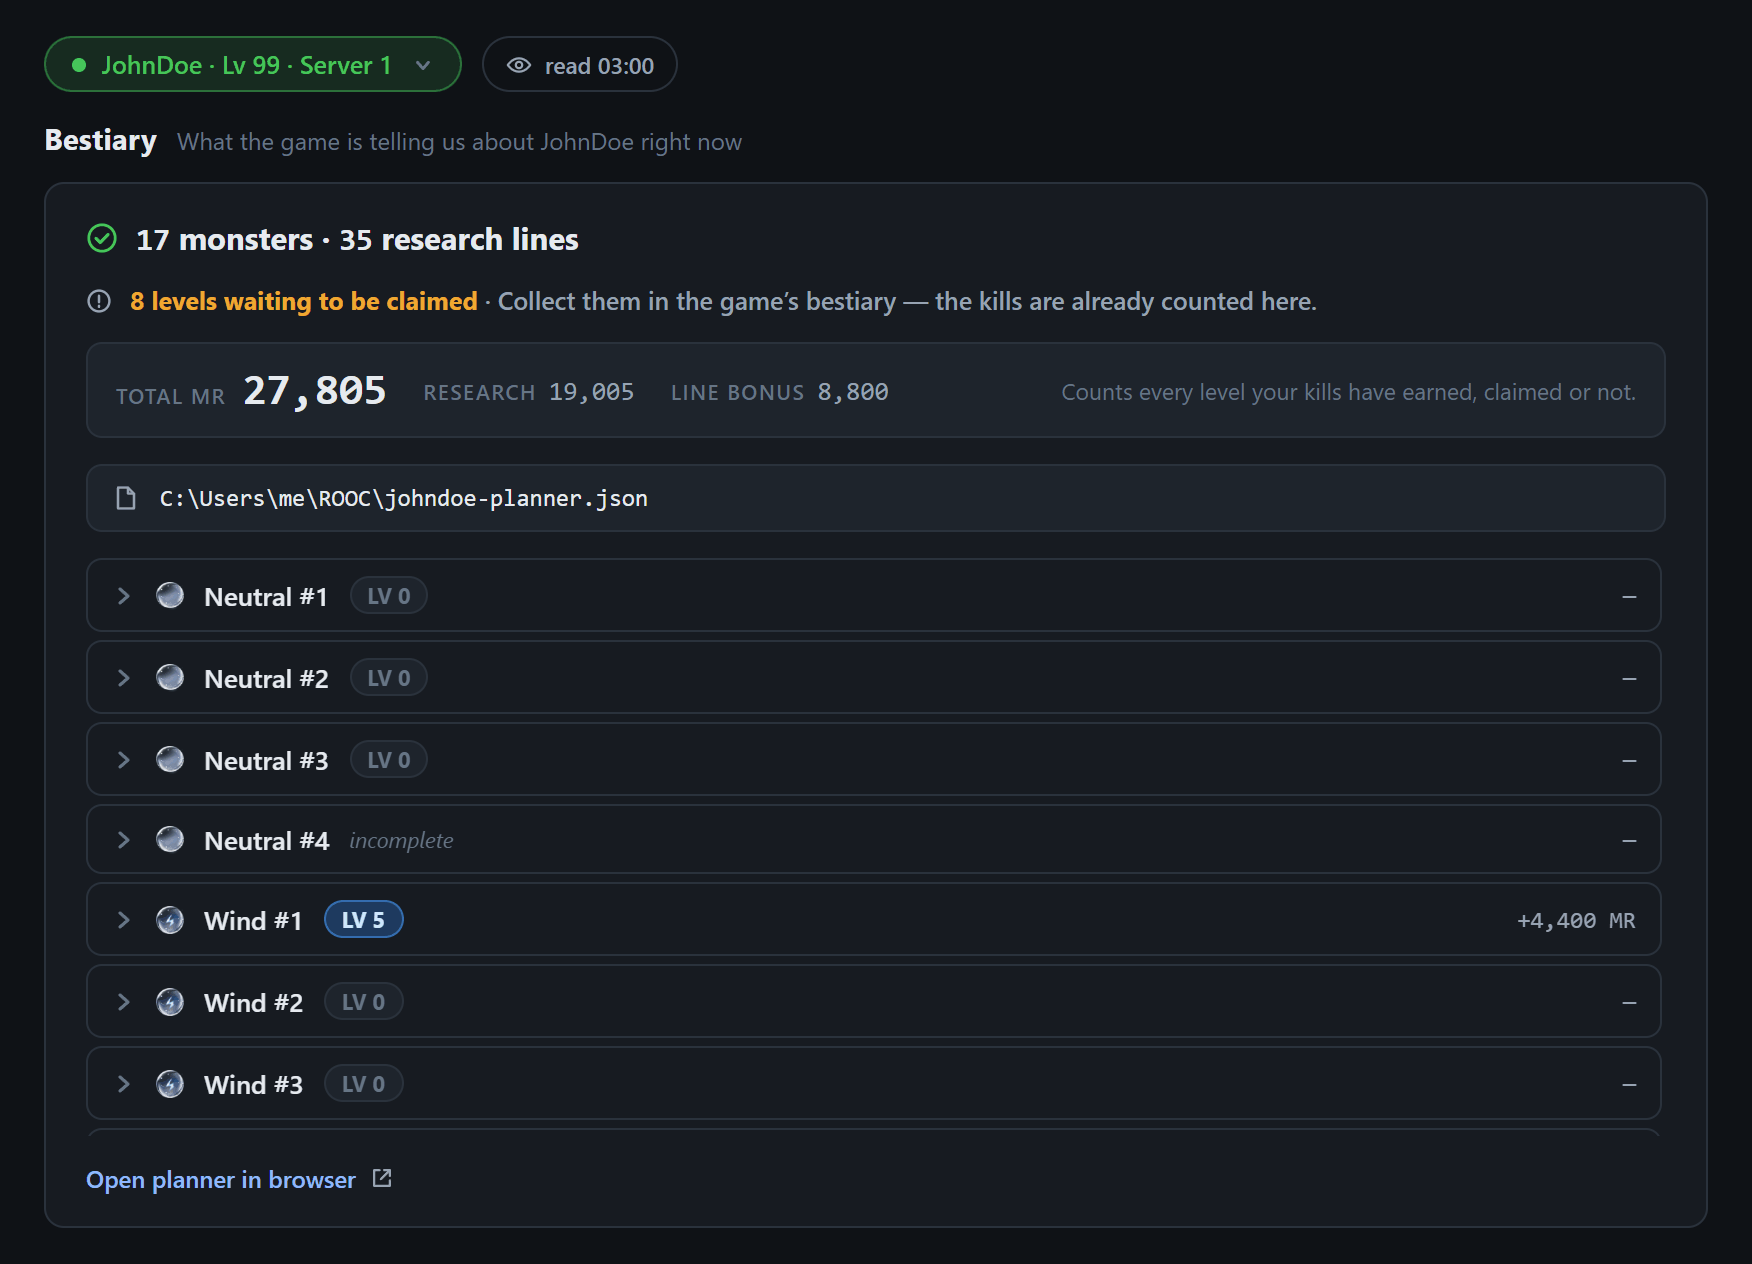Click the green check icon beside 17 monsters
This screenshot has height=1264, width=1752.
coord(102,239)
